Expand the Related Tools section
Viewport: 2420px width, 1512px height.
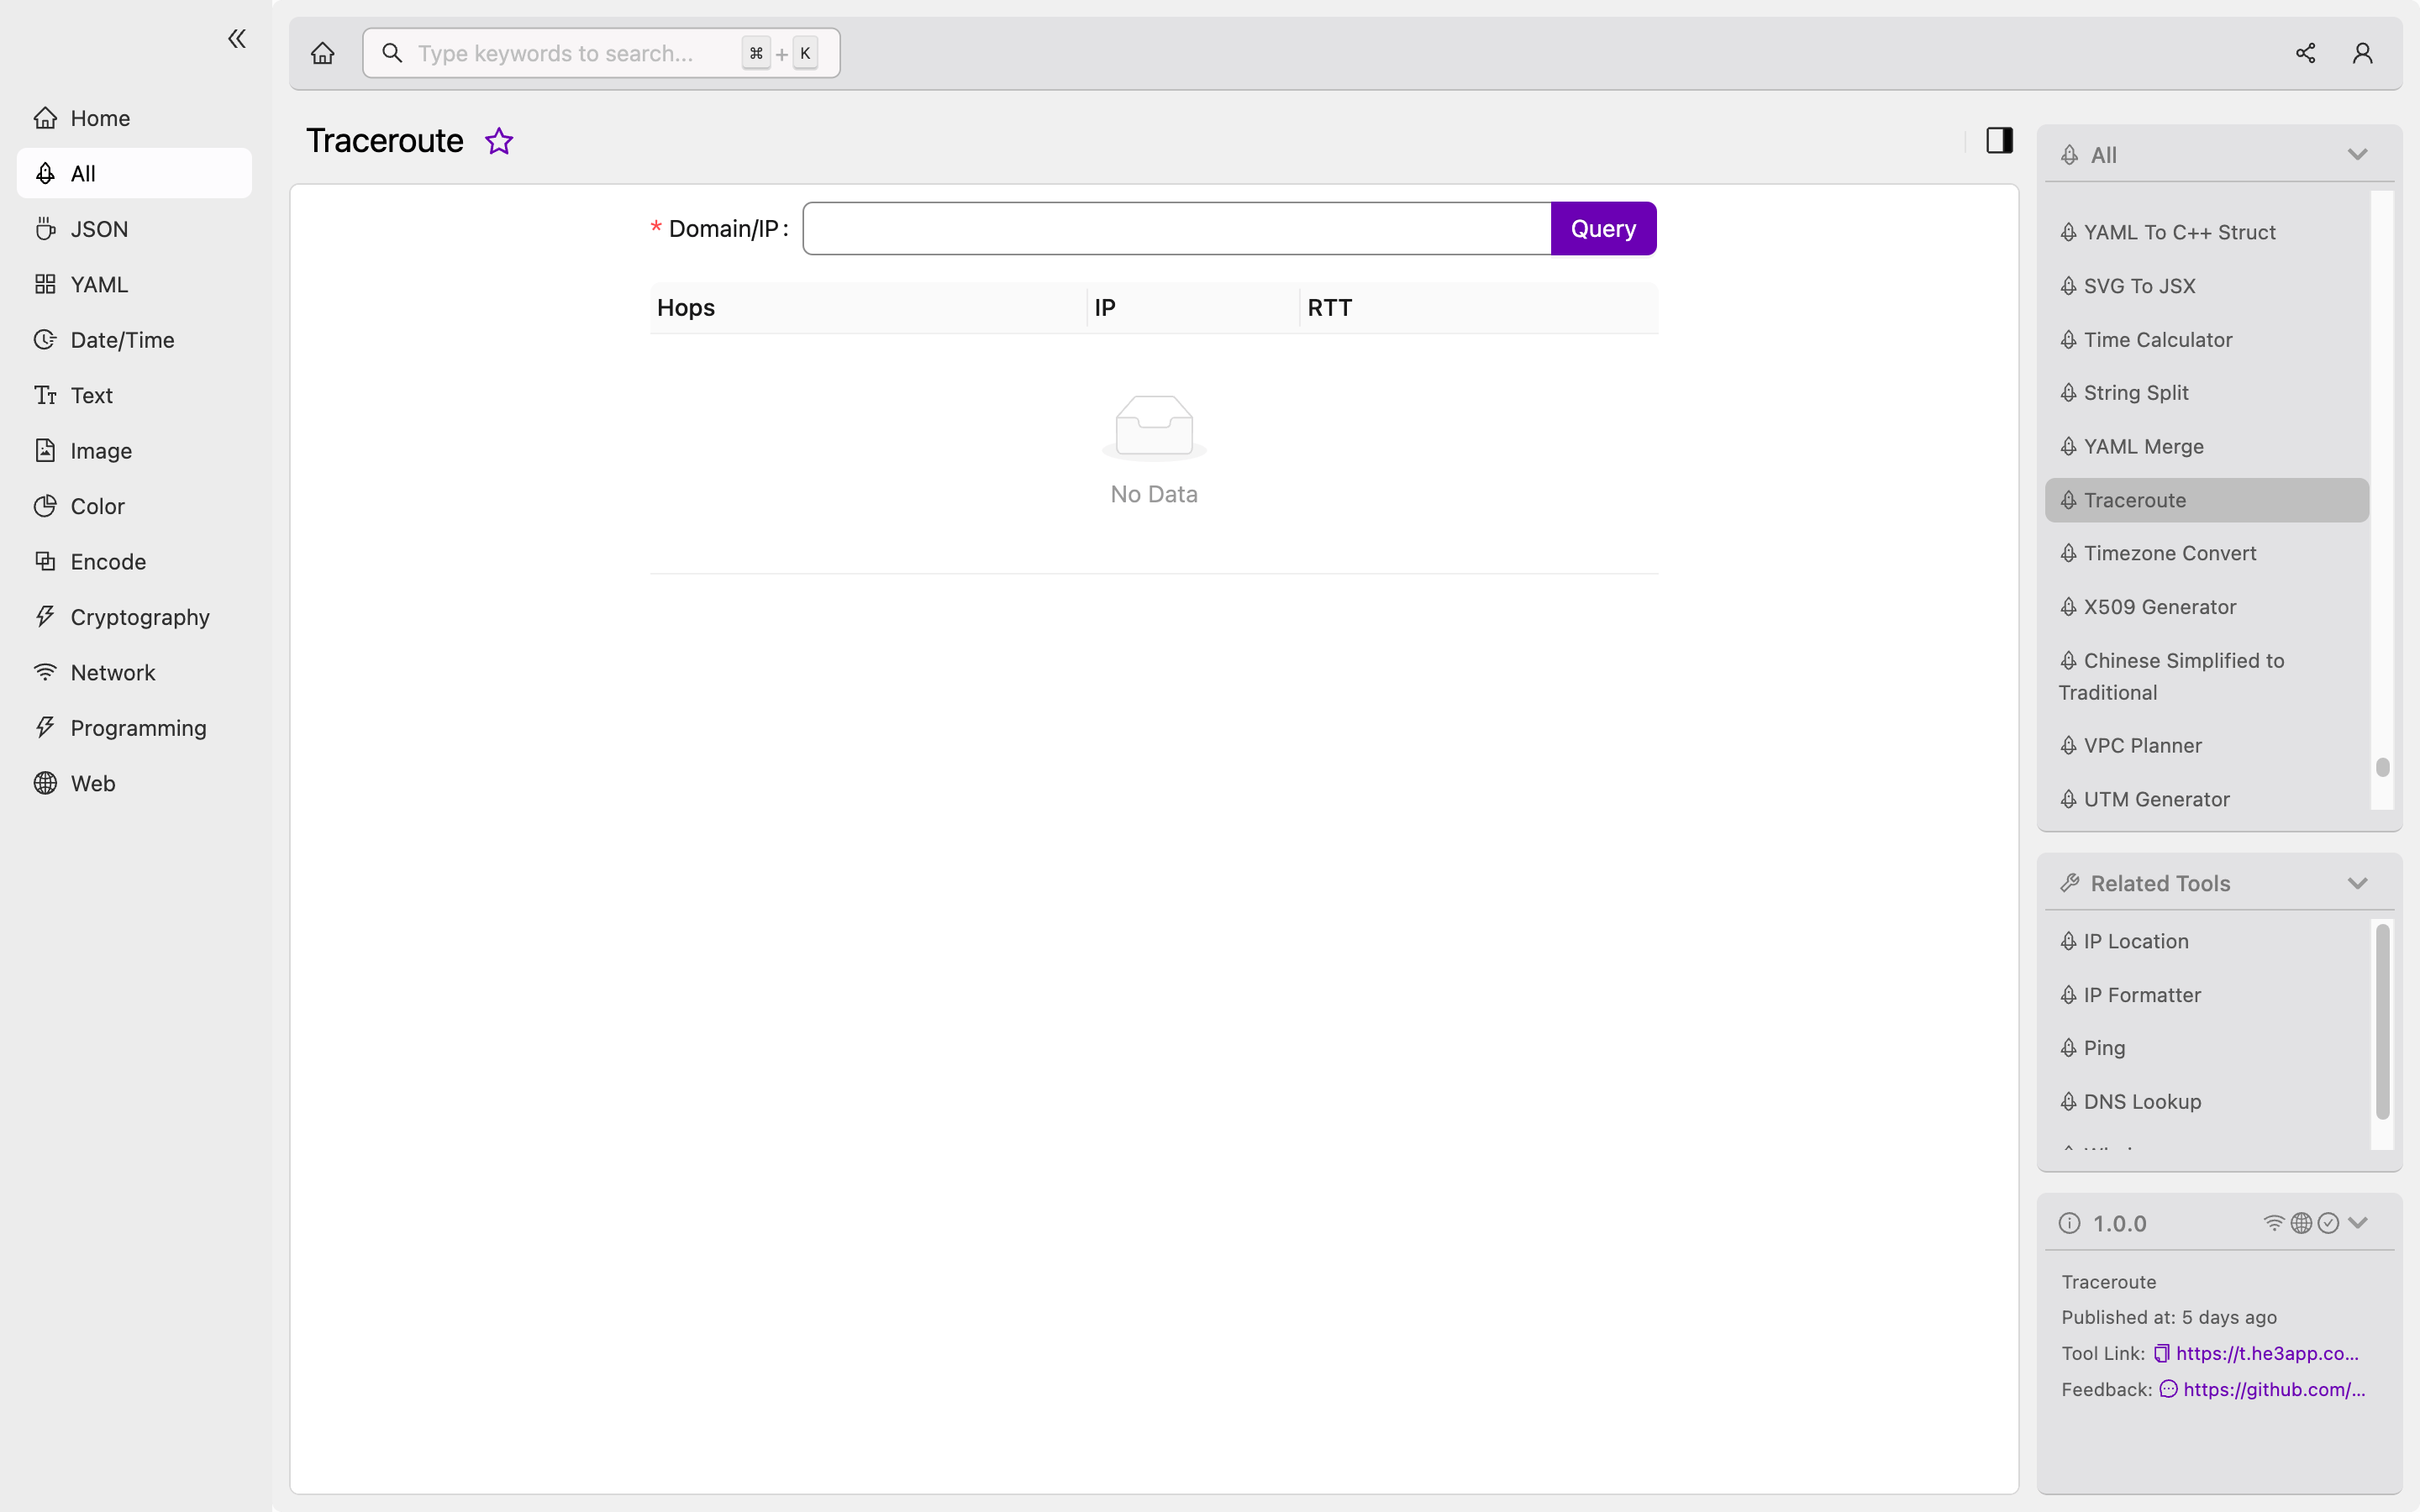pyautogui.click(x=2357, y=883)
